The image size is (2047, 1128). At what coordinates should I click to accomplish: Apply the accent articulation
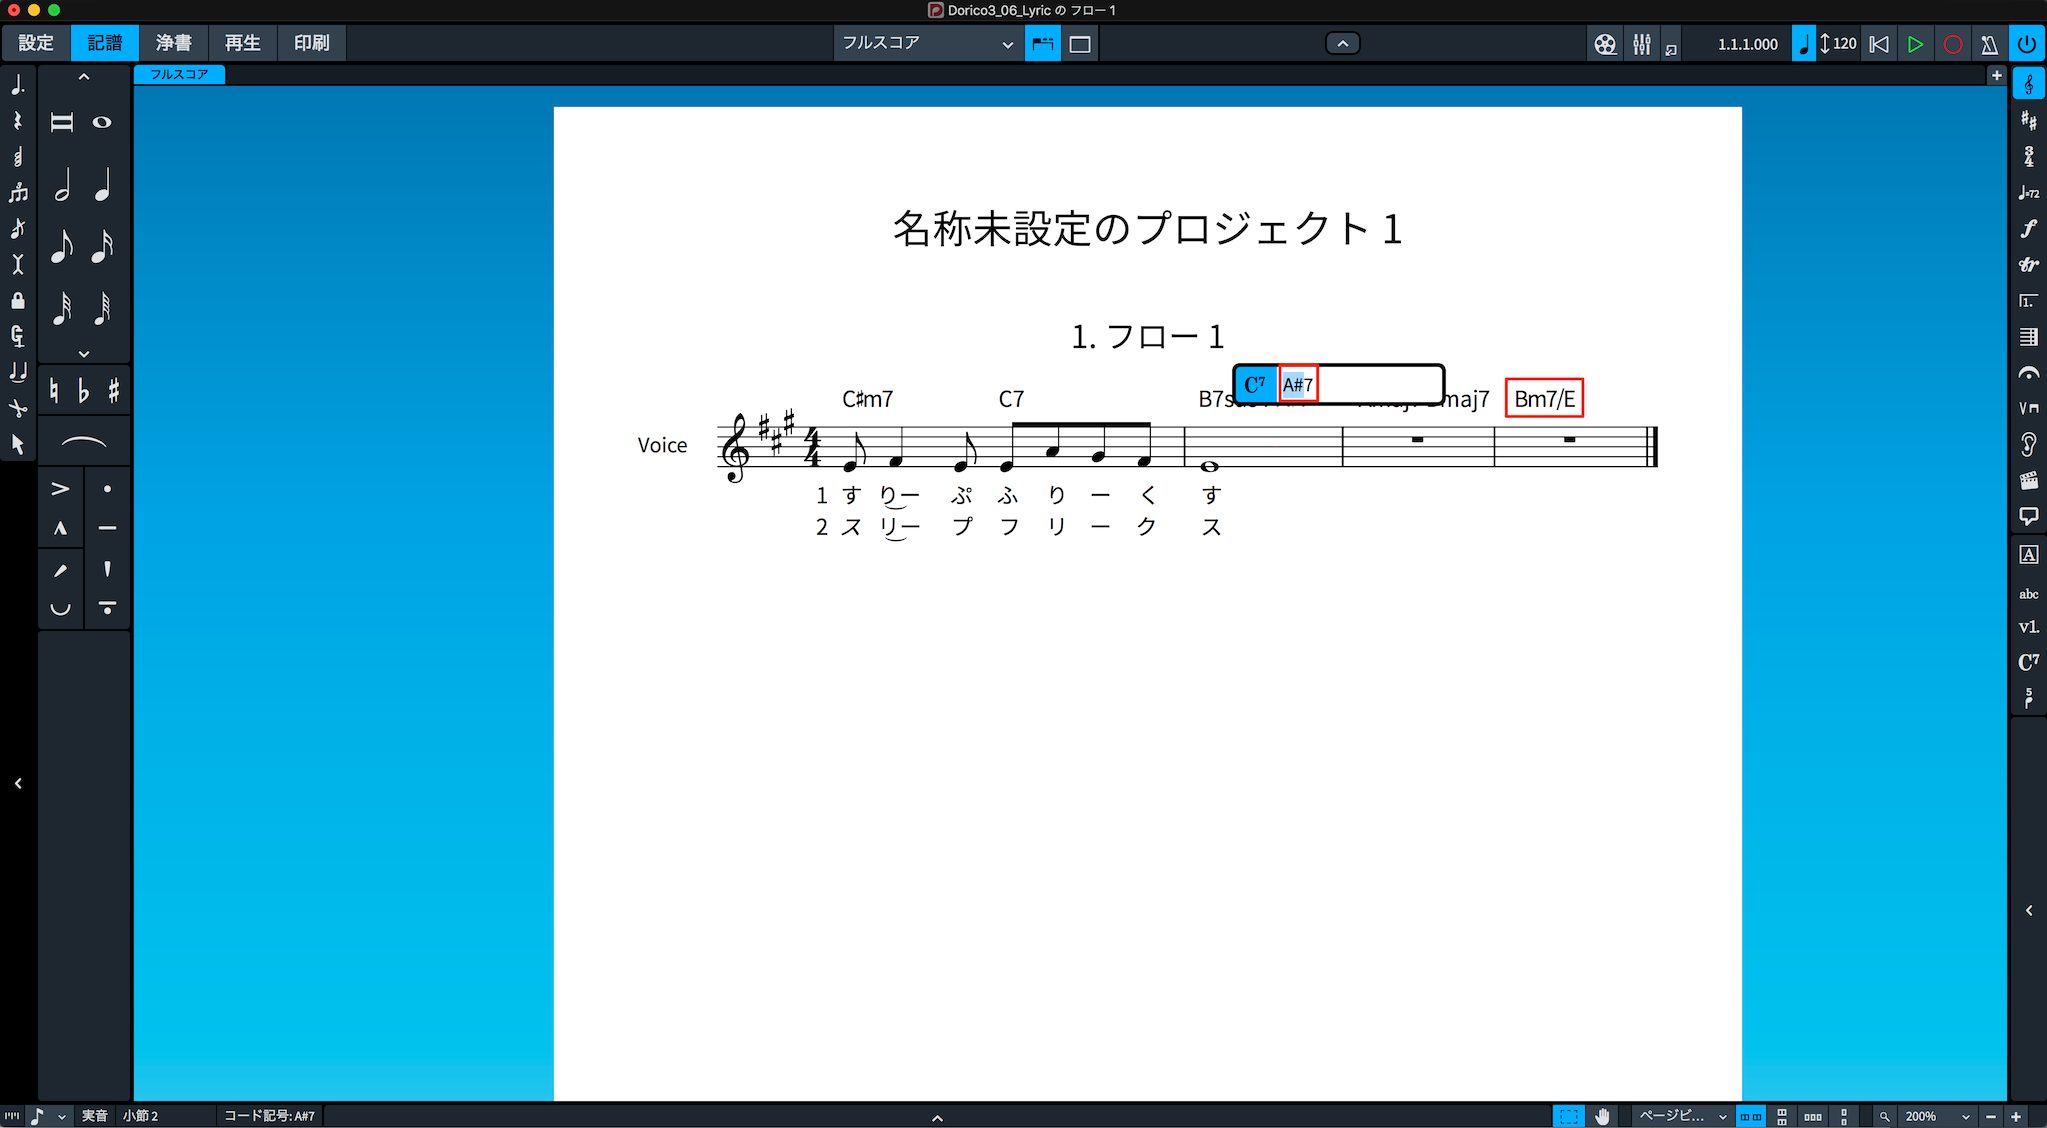pos(61,489)
